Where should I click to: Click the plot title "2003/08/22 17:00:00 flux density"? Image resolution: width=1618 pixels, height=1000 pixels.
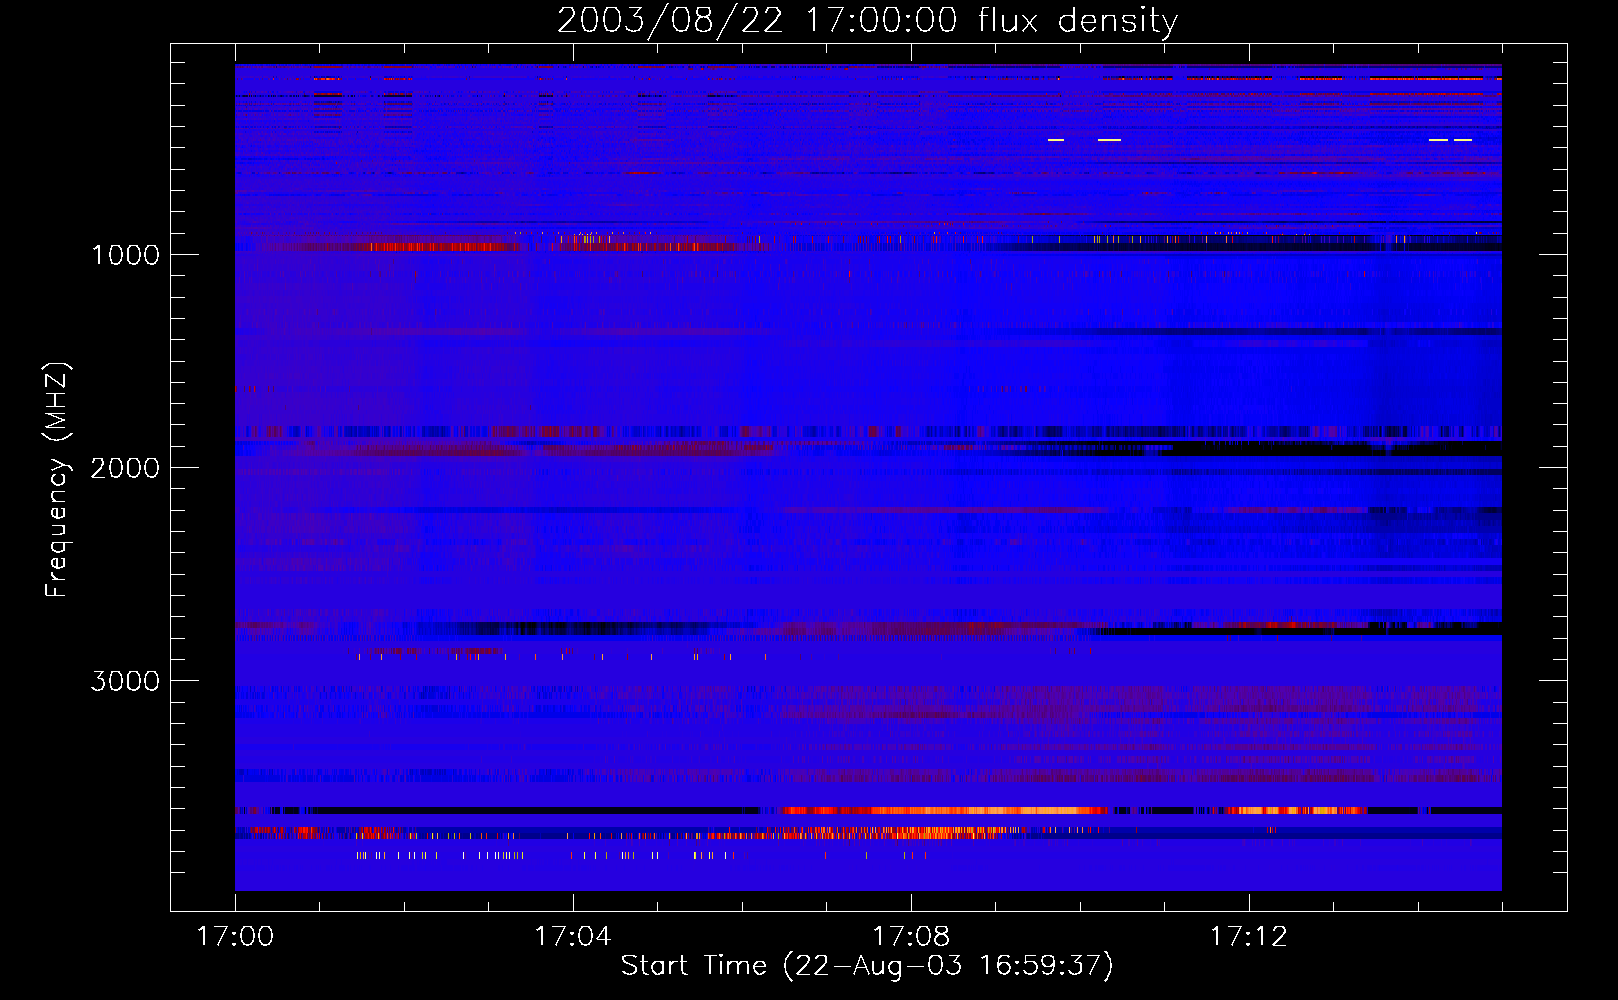(867, 20)
